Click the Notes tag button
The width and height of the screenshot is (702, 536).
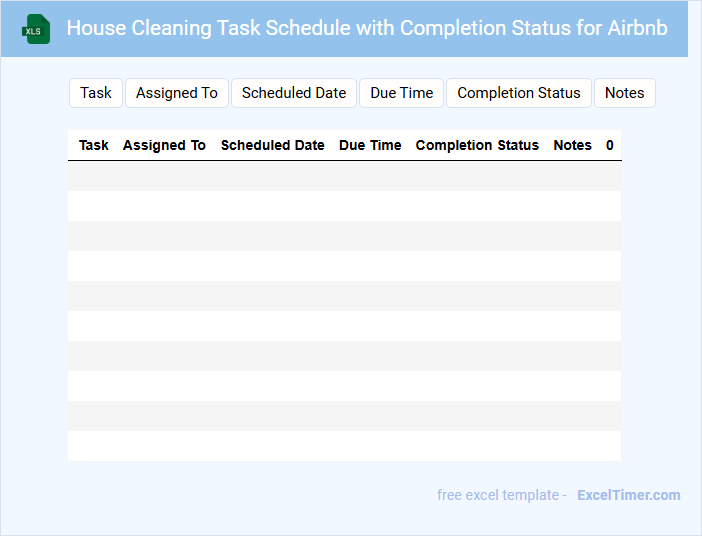pos(625,93)
